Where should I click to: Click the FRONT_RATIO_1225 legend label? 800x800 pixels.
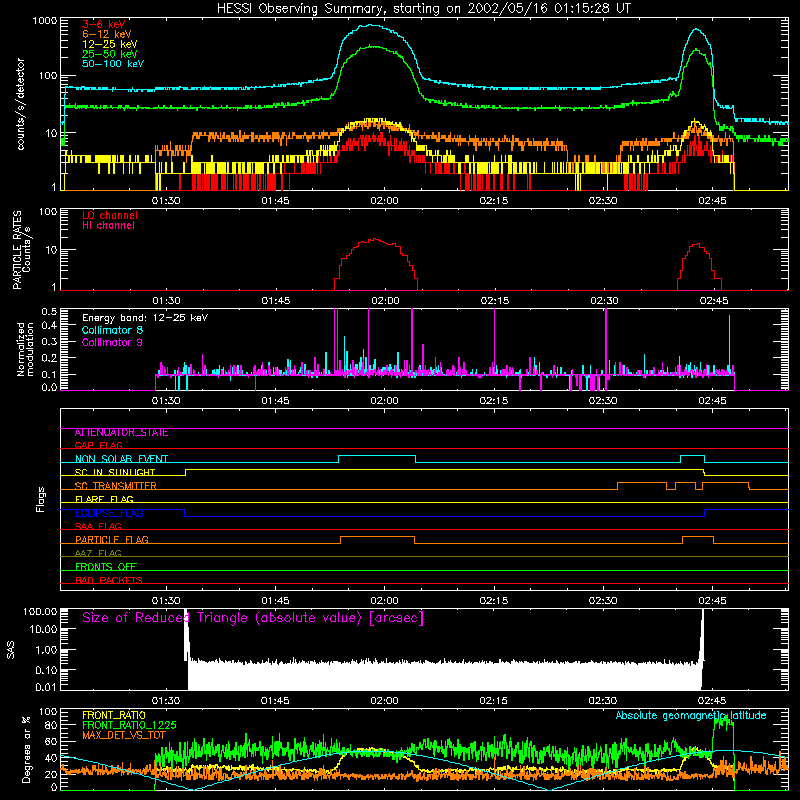tap(129, 726)
